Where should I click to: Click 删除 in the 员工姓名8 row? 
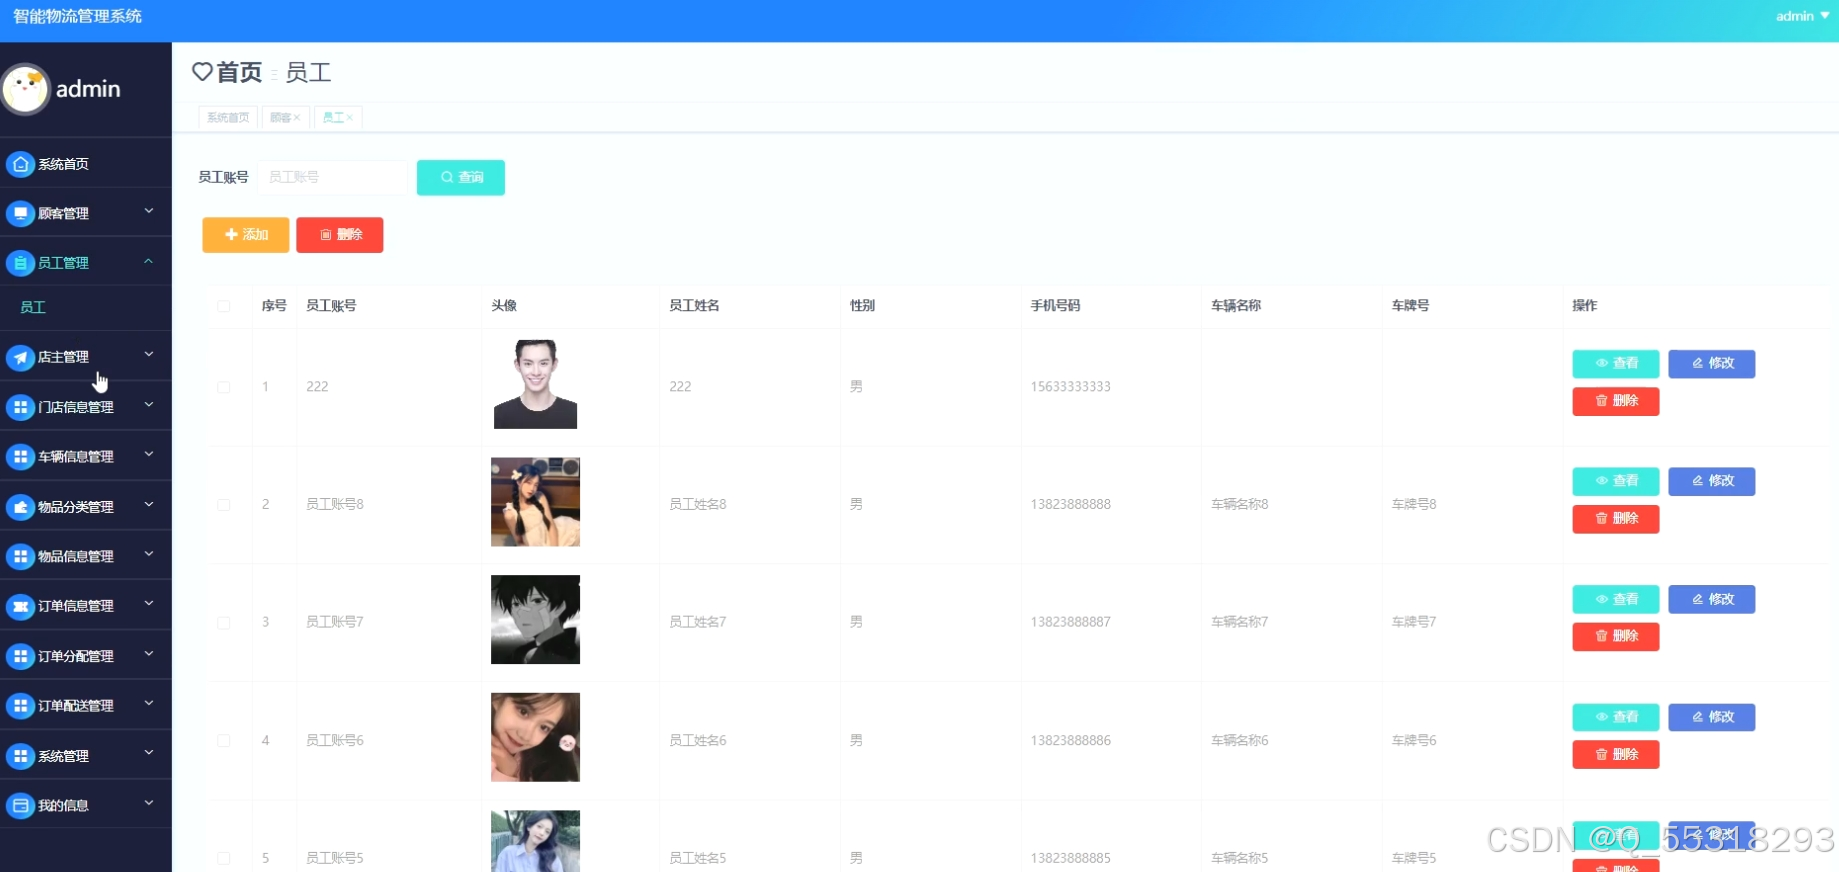click(x=1616, y=519)
